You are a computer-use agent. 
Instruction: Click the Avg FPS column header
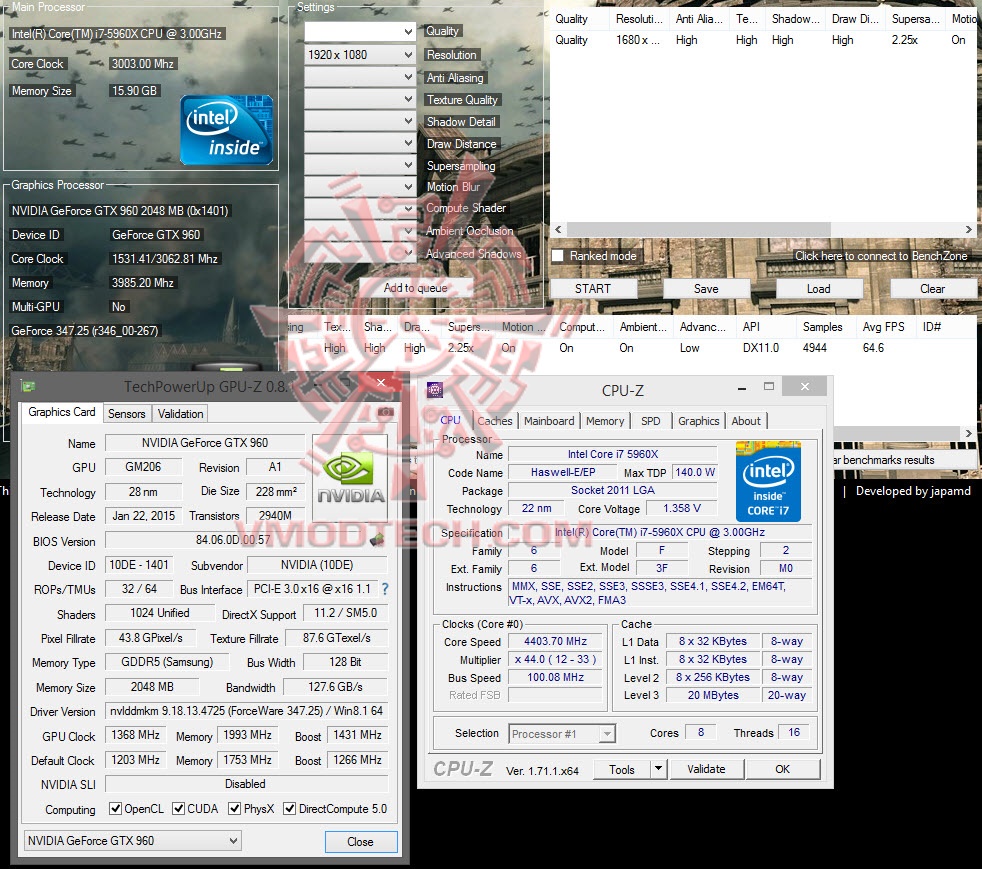(884, 327)
